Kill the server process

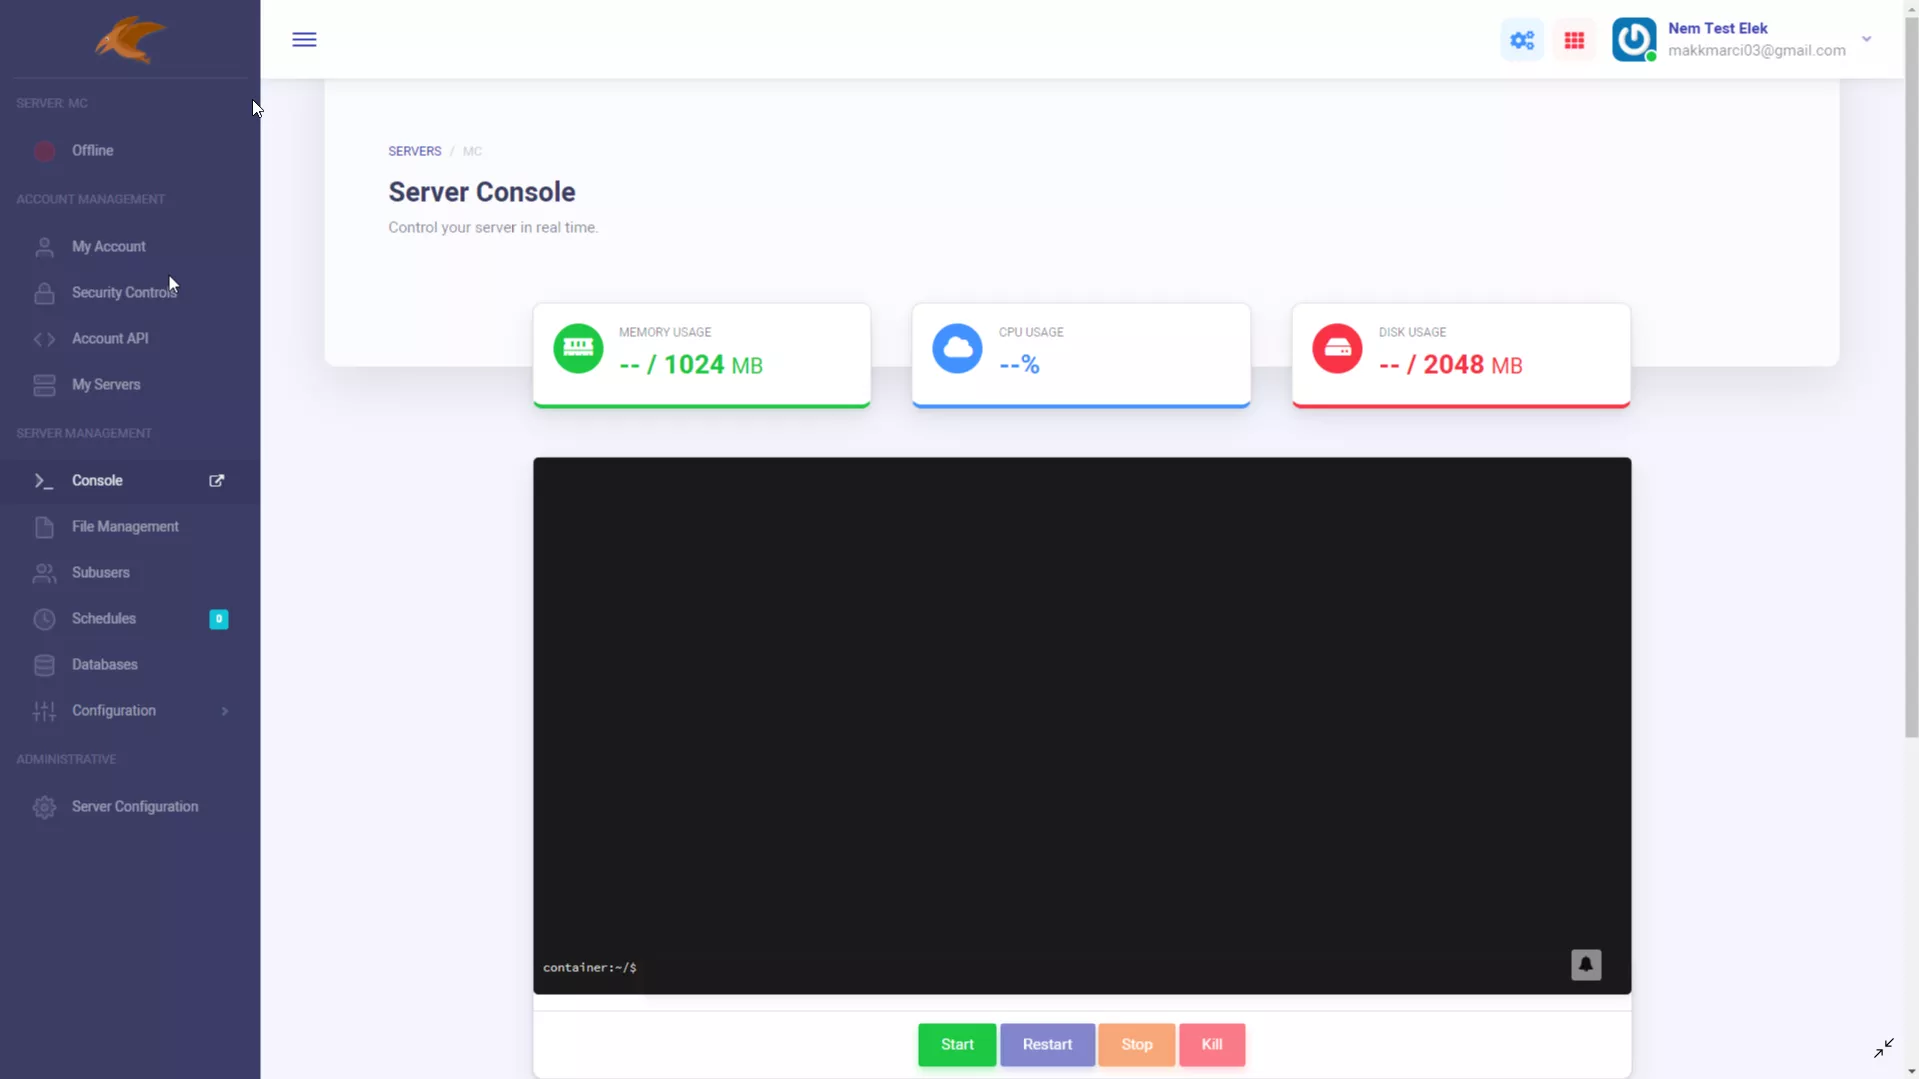[1211, 1044]
